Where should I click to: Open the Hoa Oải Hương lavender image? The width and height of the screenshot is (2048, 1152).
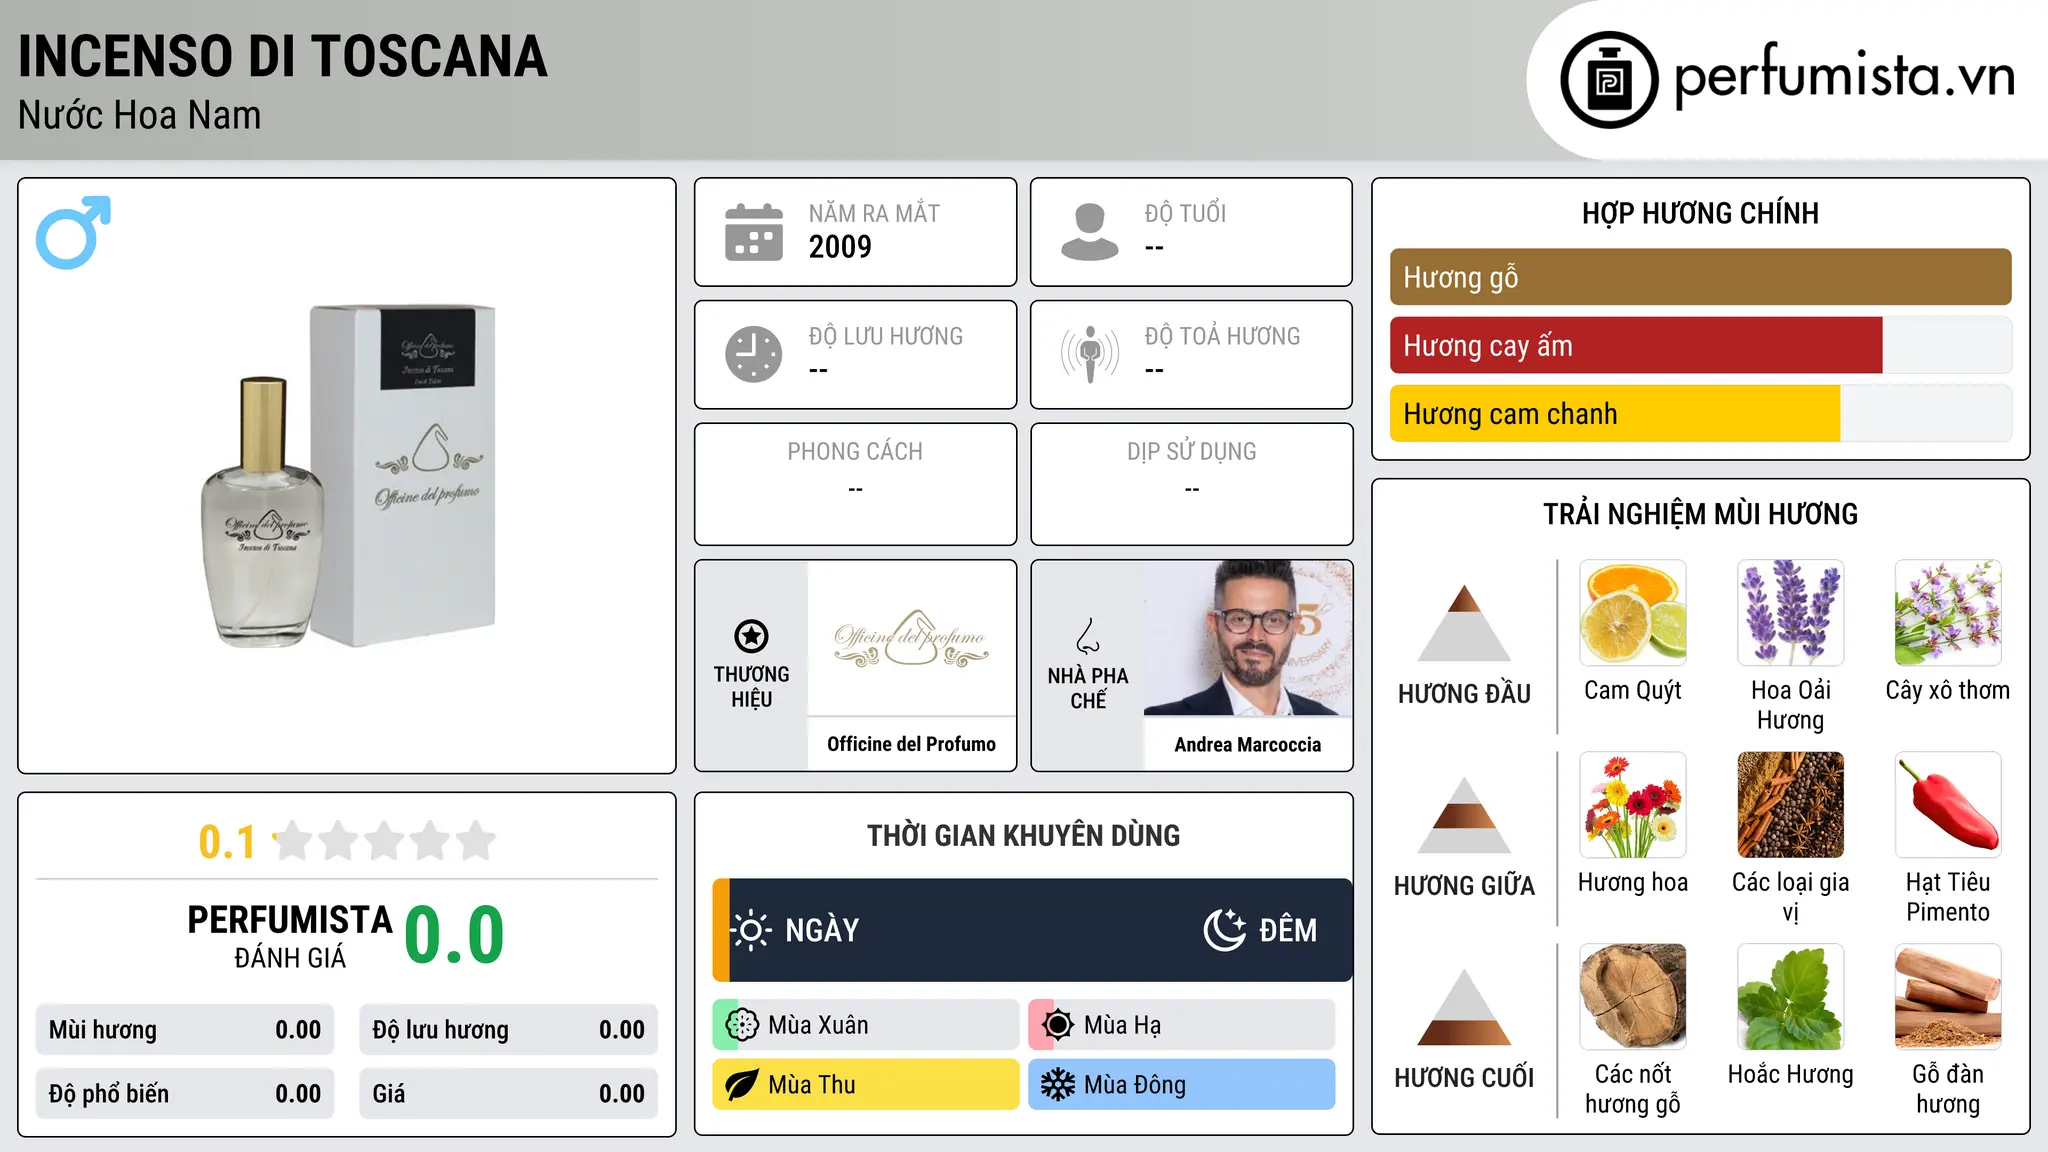(1791, 613)
